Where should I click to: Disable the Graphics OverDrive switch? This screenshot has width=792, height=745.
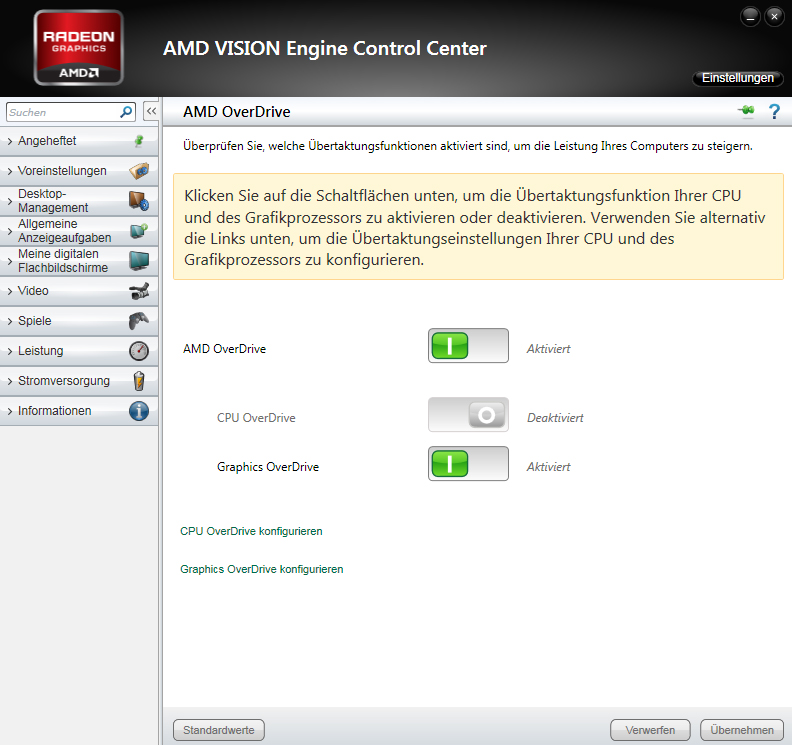click(x=468, y=464)
